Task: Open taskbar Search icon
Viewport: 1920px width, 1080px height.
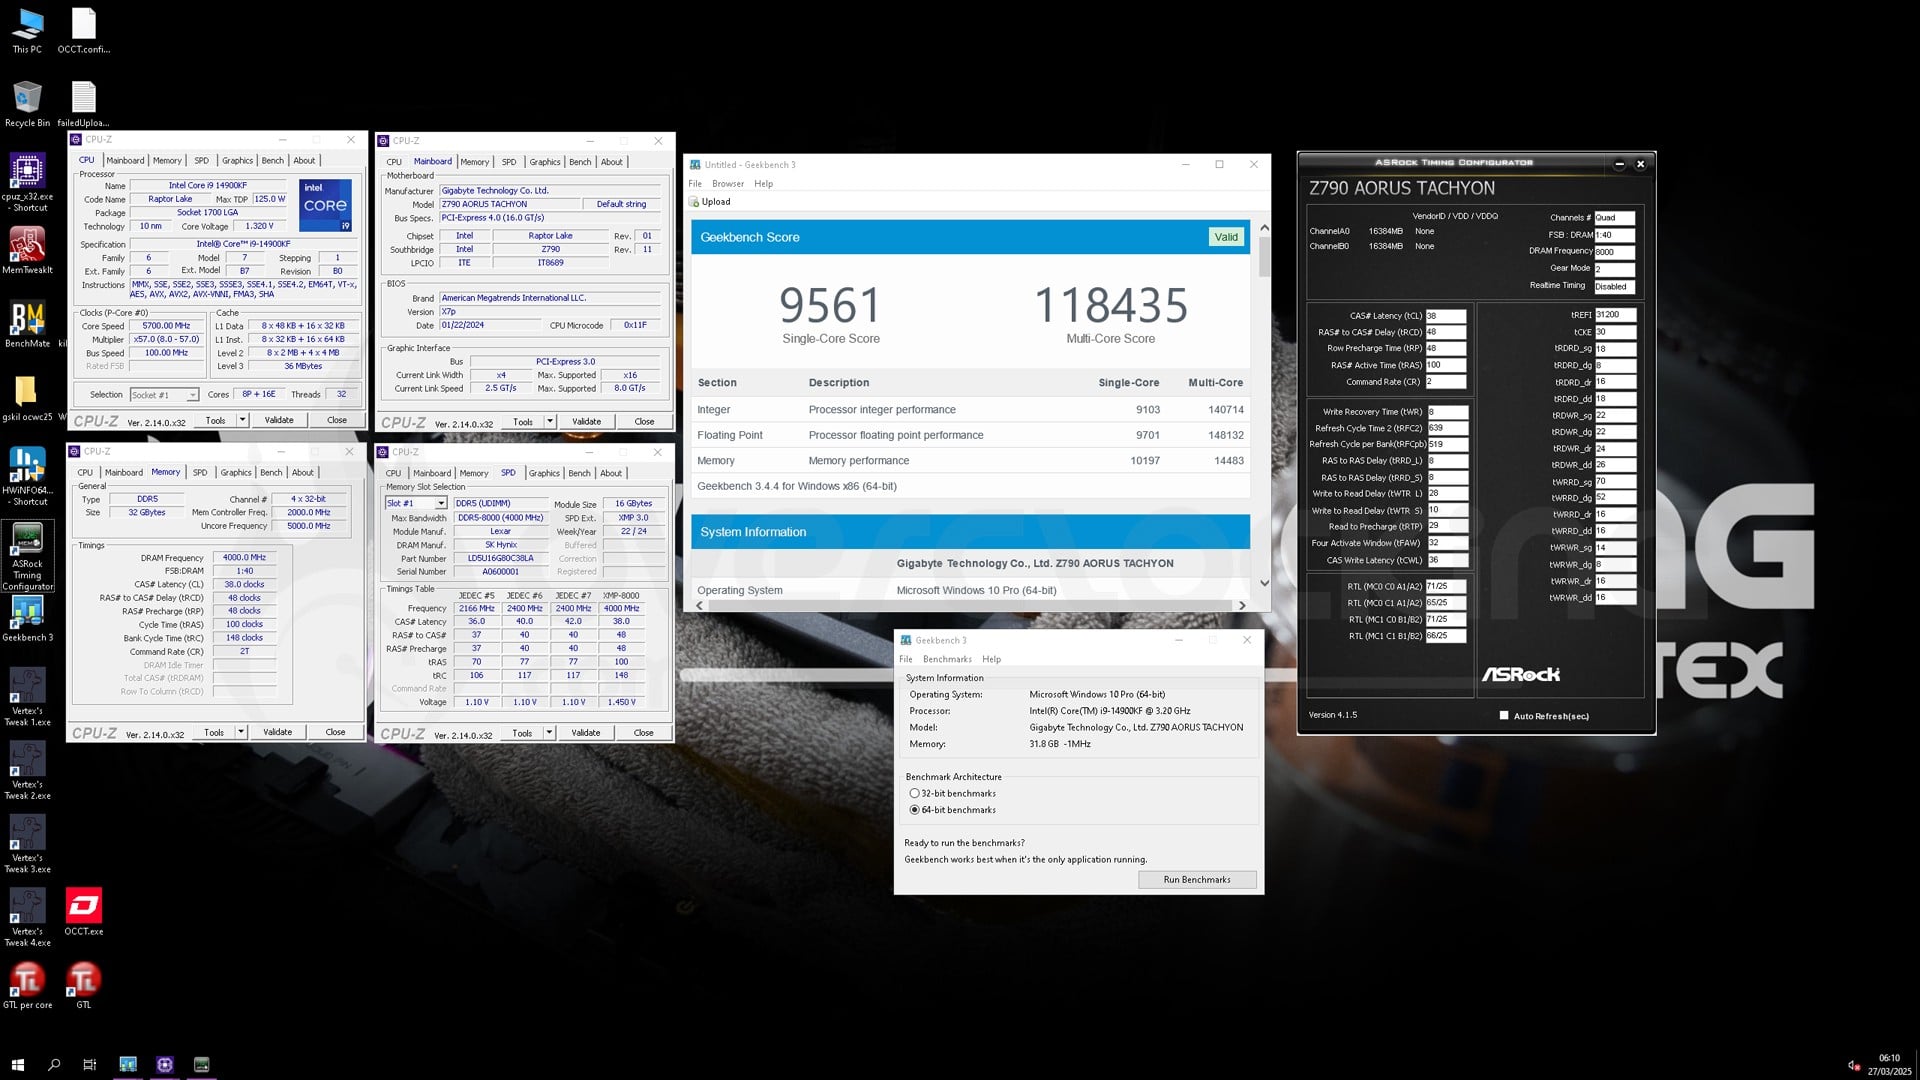Action: pyautogui.click(x=54, y=1065)
